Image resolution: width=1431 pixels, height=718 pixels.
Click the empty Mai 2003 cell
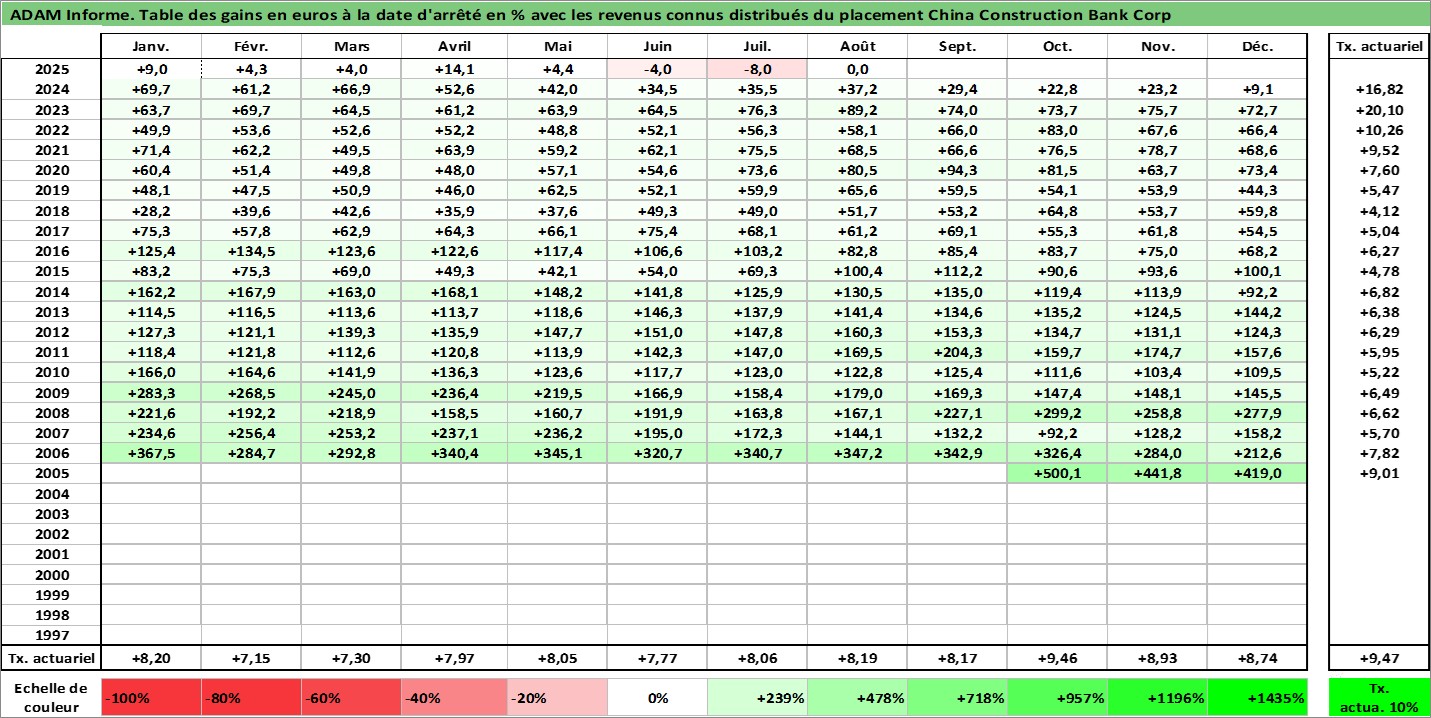(557, 514)
